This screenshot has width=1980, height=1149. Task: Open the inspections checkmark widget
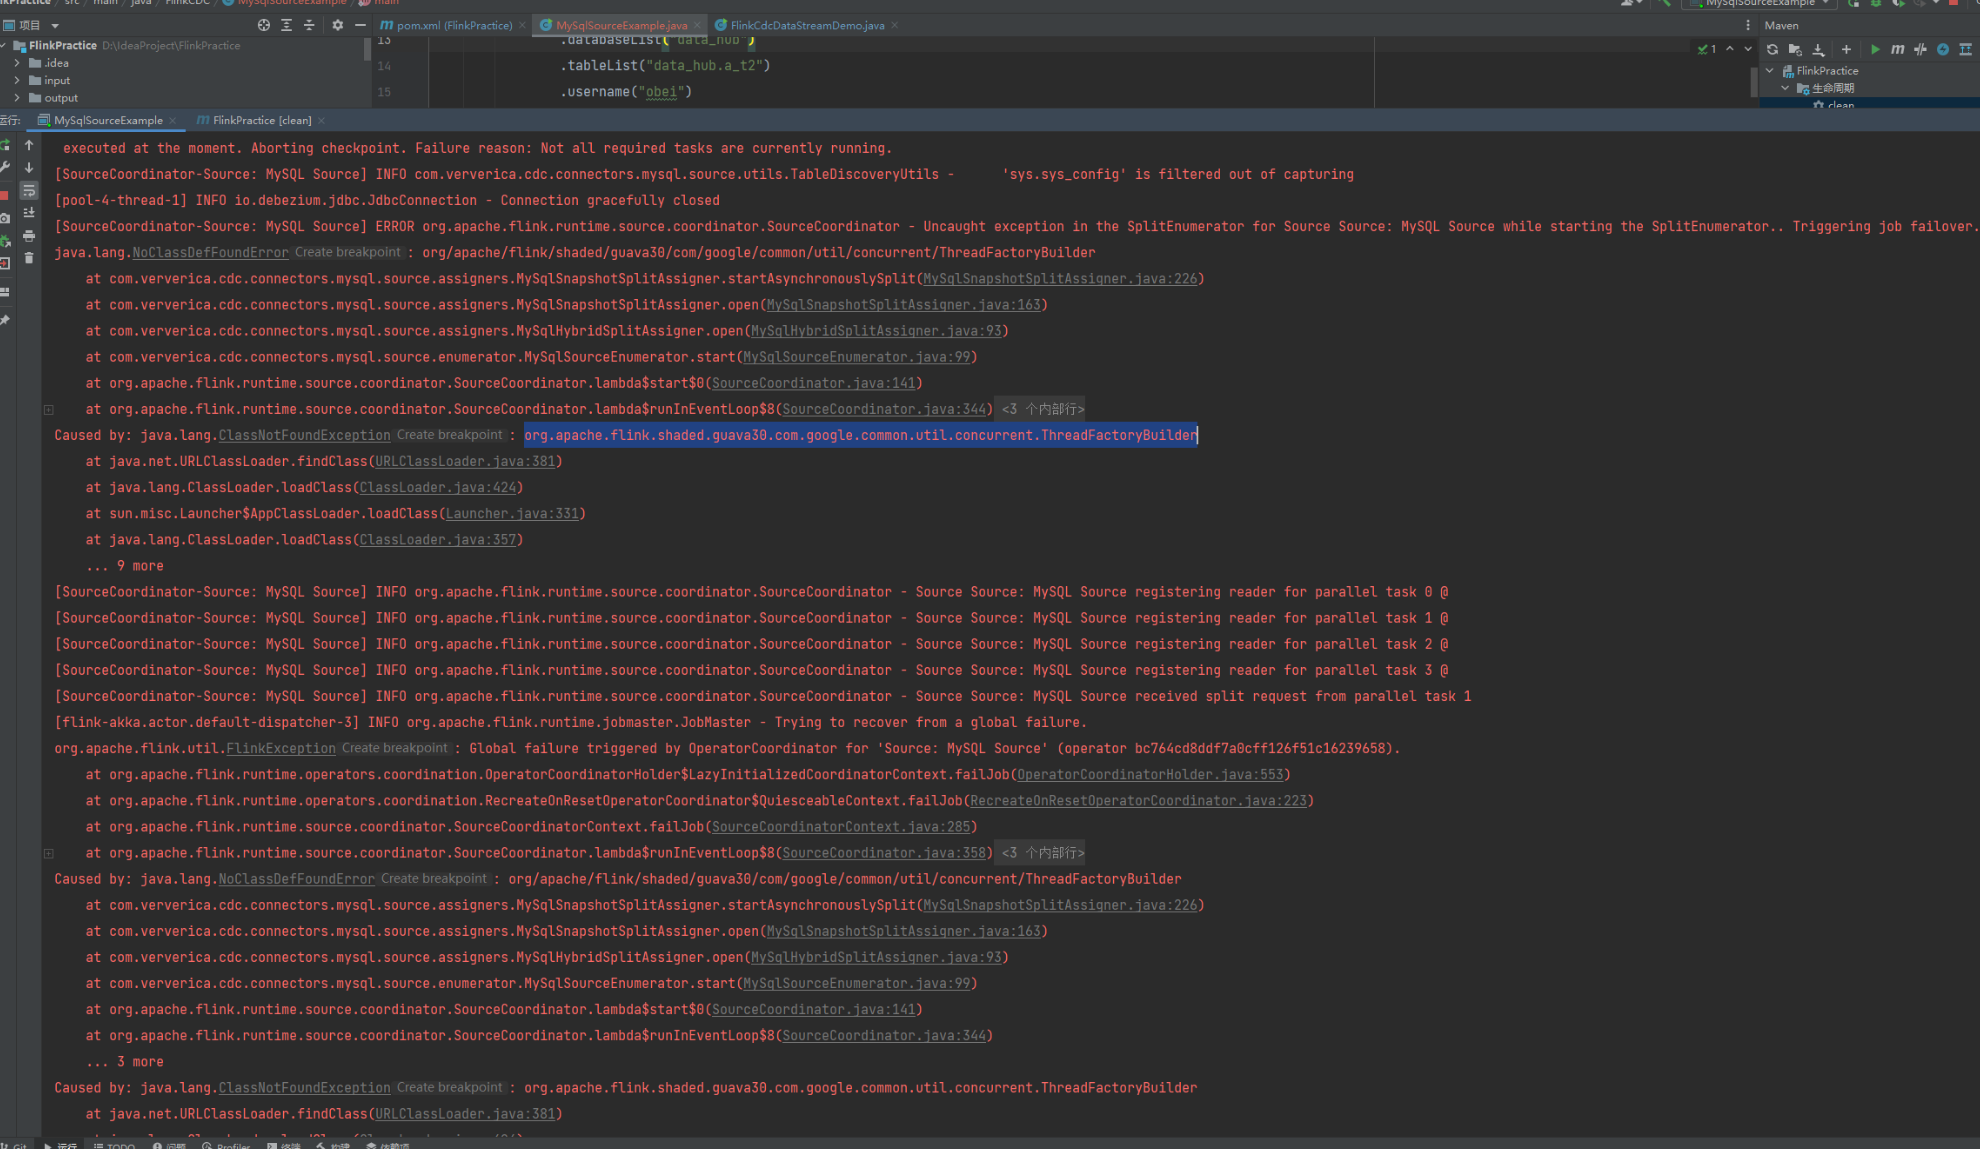click(x=1707, y=49)
